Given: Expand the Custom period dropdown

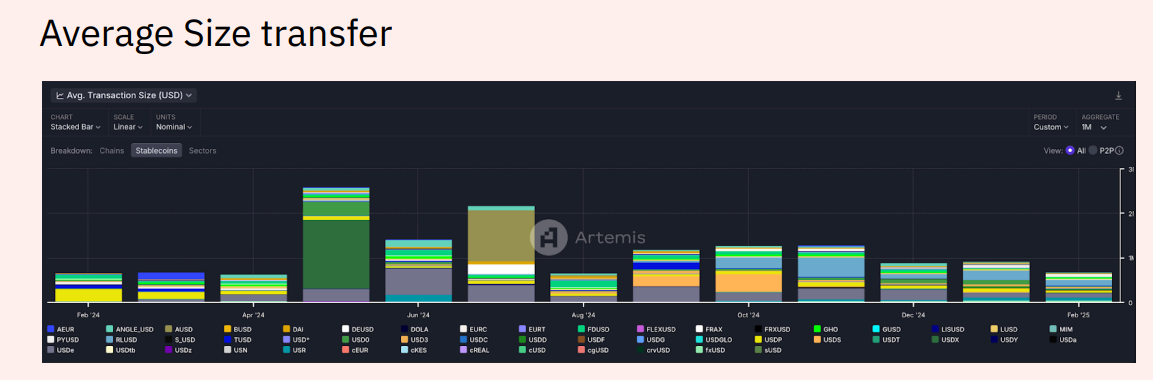Looking at the screenshot, I should [x=1051, y=126].
